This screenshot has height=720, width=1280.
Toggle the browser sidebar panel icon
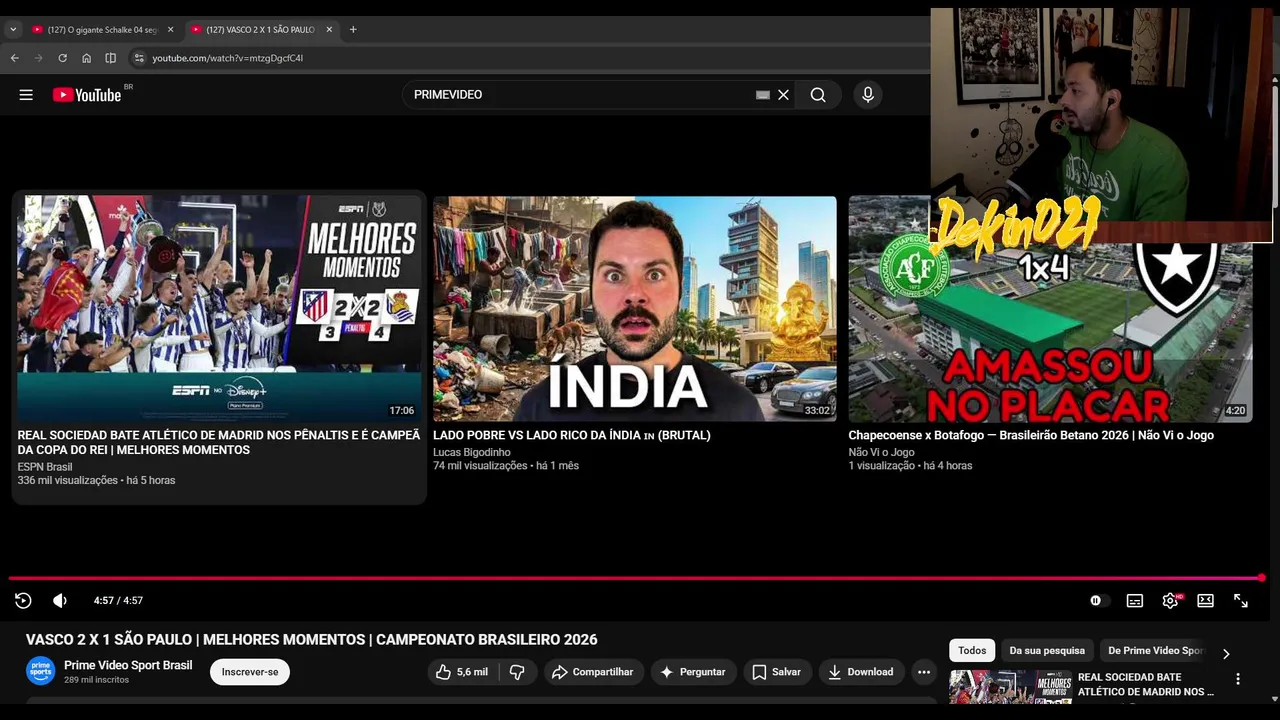pyautogui.click(x=111, y=58)
